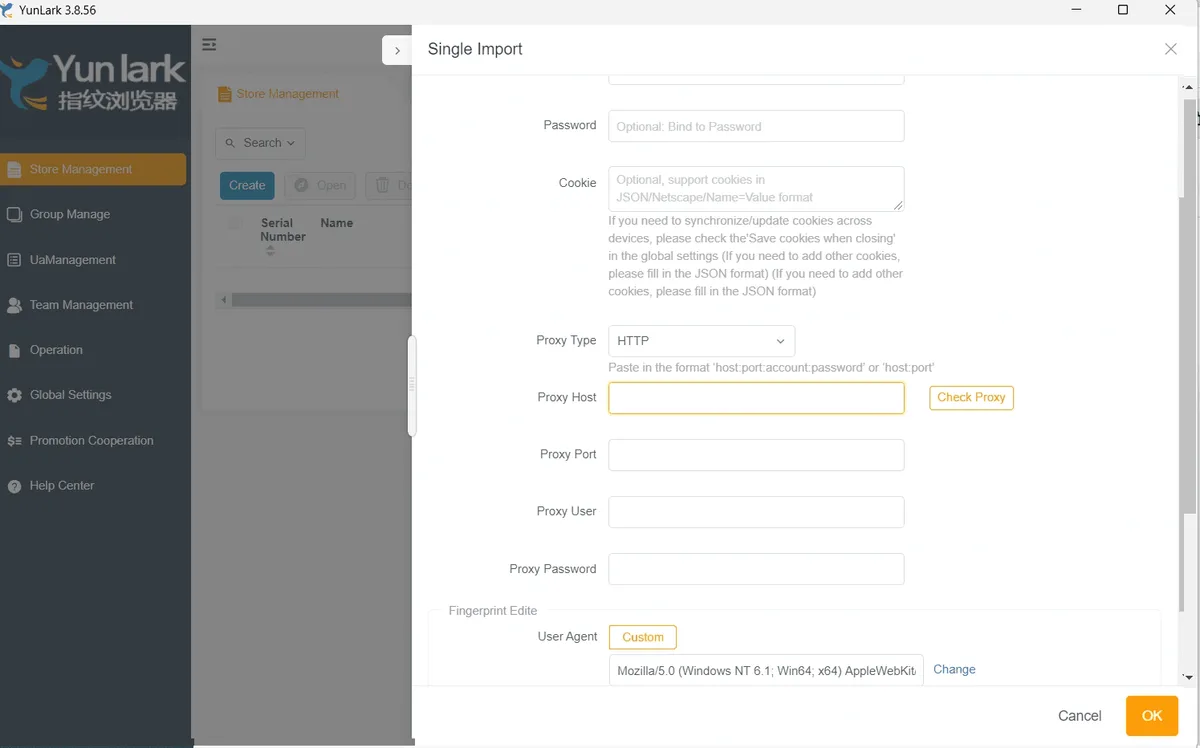The width and height of the screenshot is (1200, 748).
Task: Click the dialog scrollbar's down arrow
Action: click(1189, 677)
